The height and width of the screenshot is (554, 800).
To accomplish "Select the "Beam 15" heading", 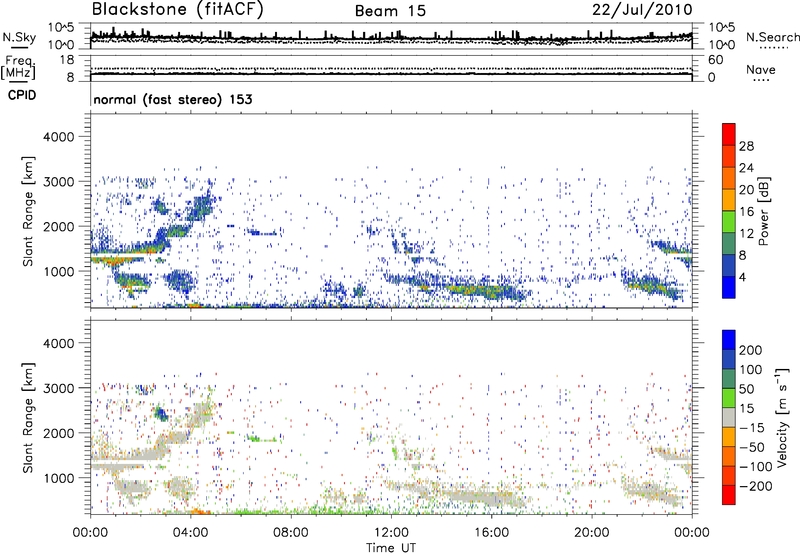I will click(x=390, y=11).
